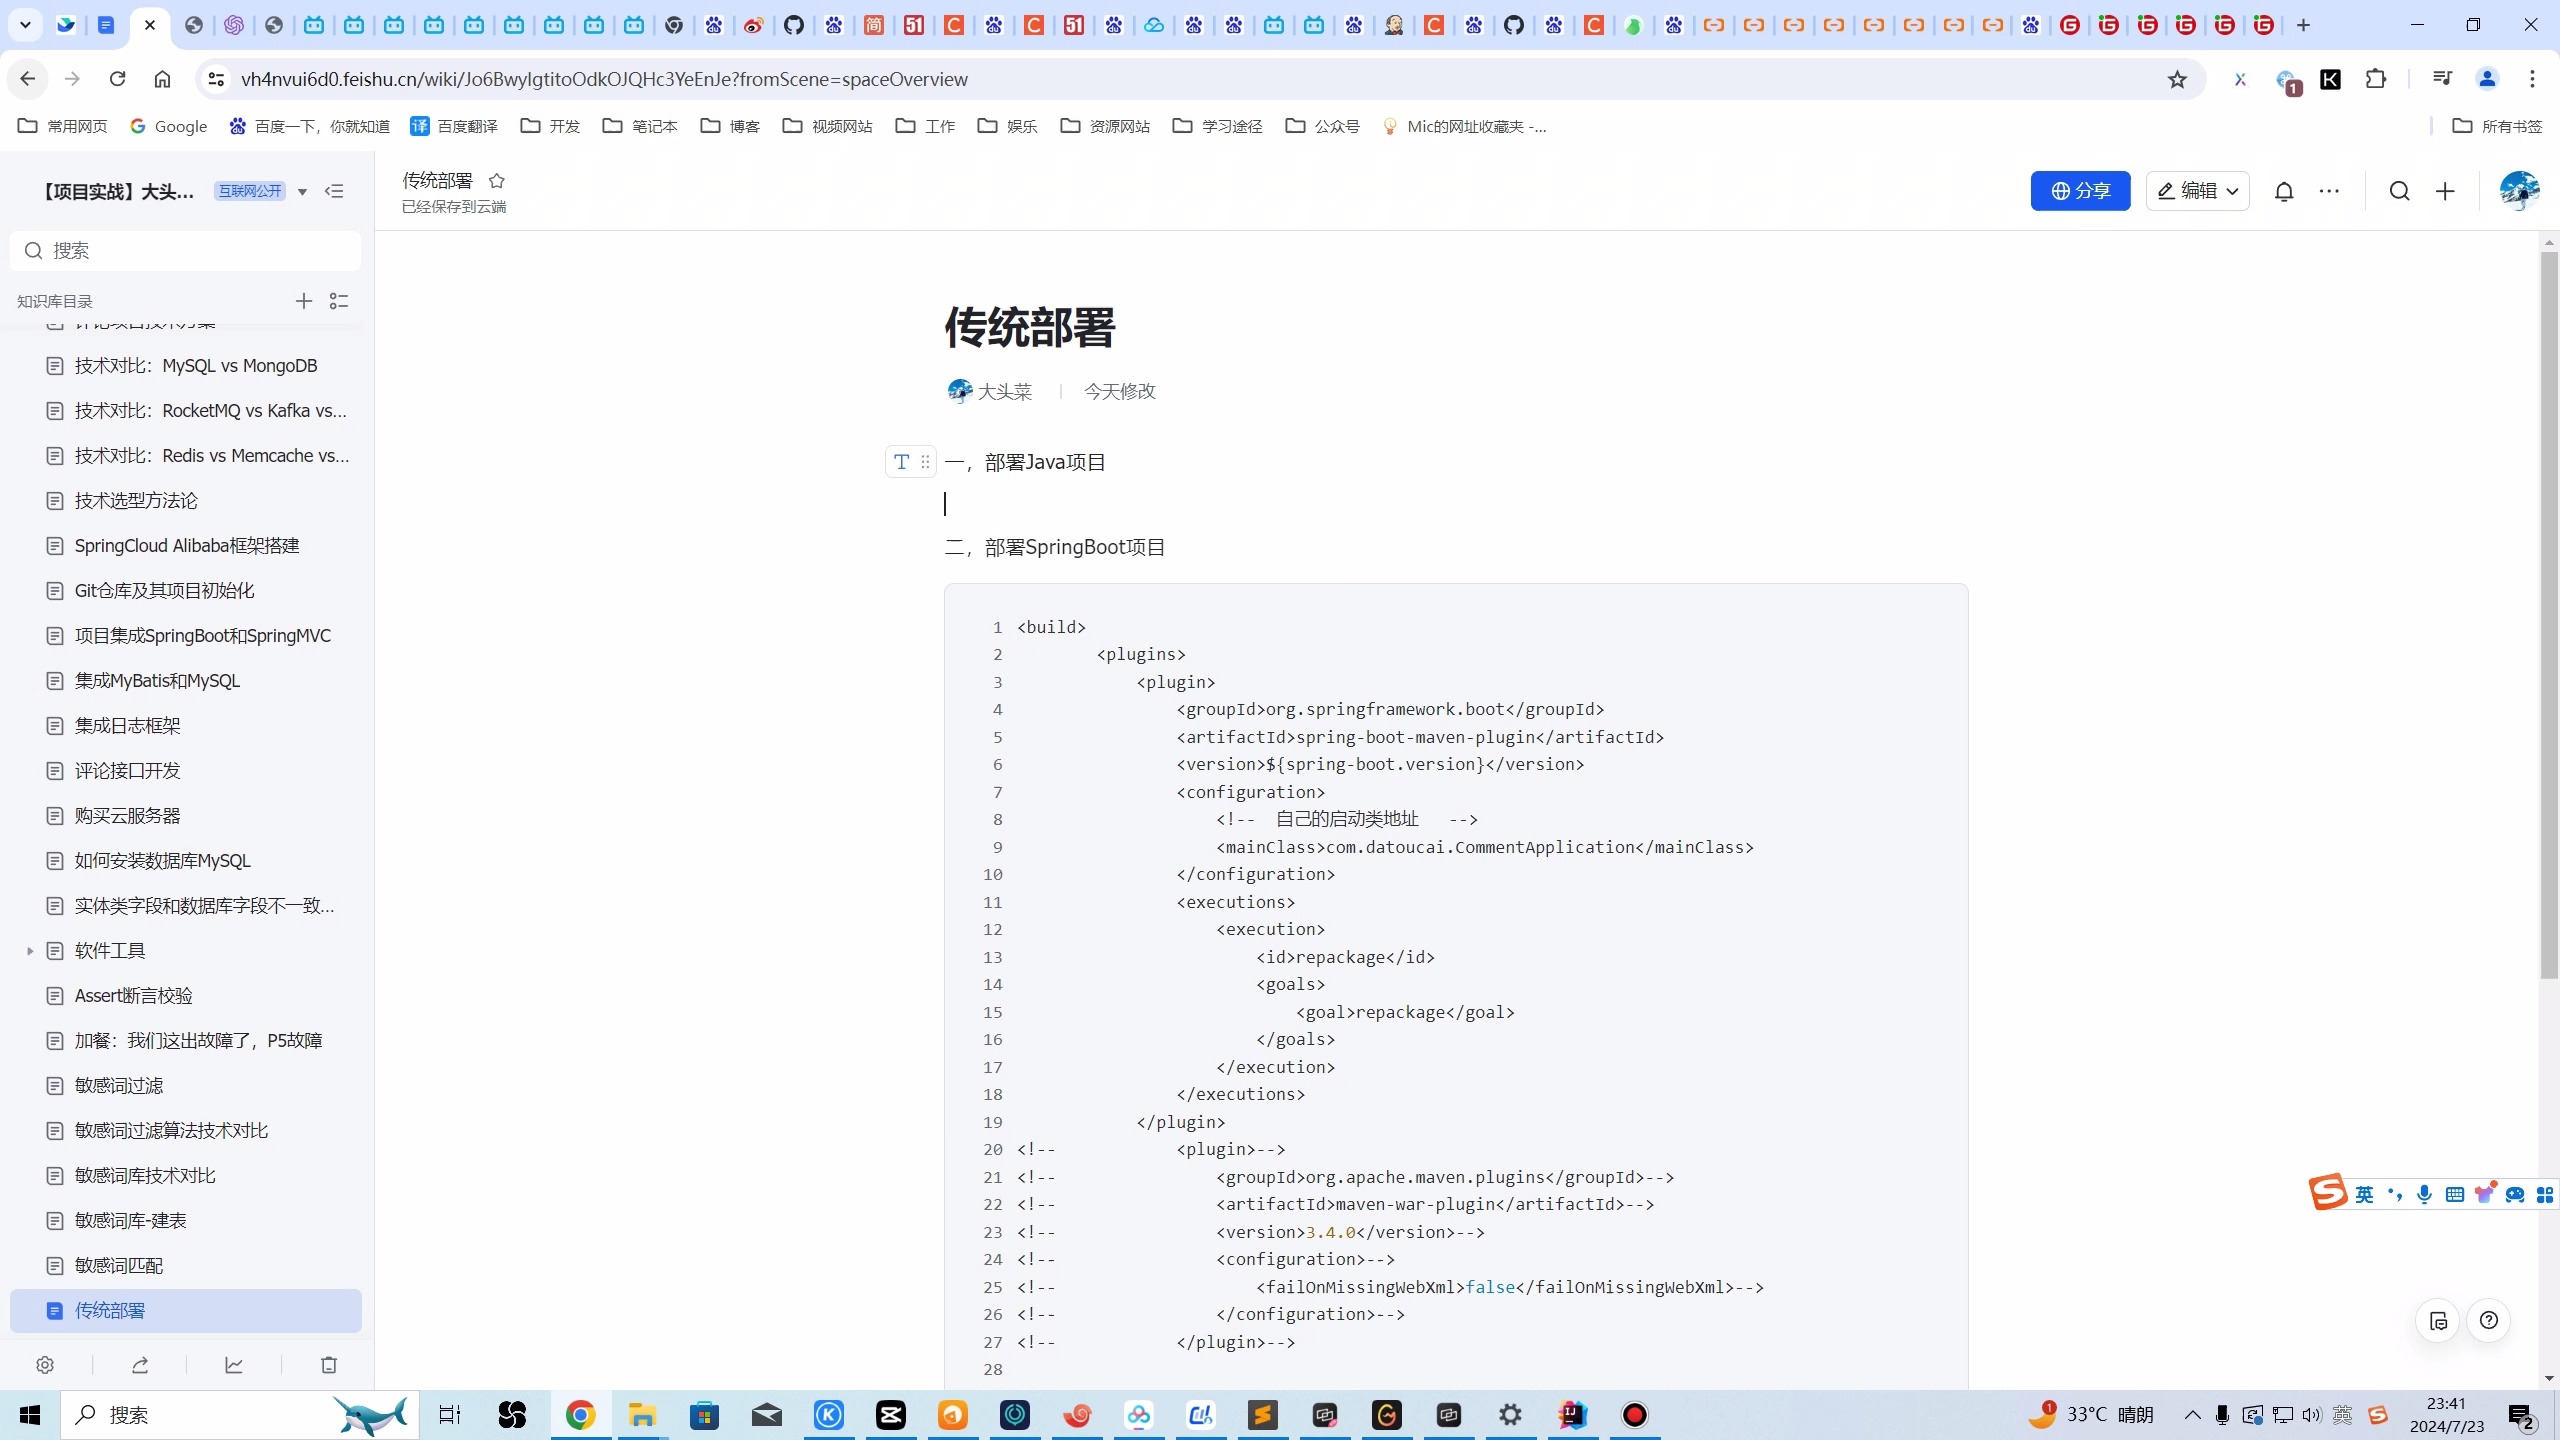
Task: Toggle the favorite star next to 传统部署 title
Action: [x=497, y=179]
